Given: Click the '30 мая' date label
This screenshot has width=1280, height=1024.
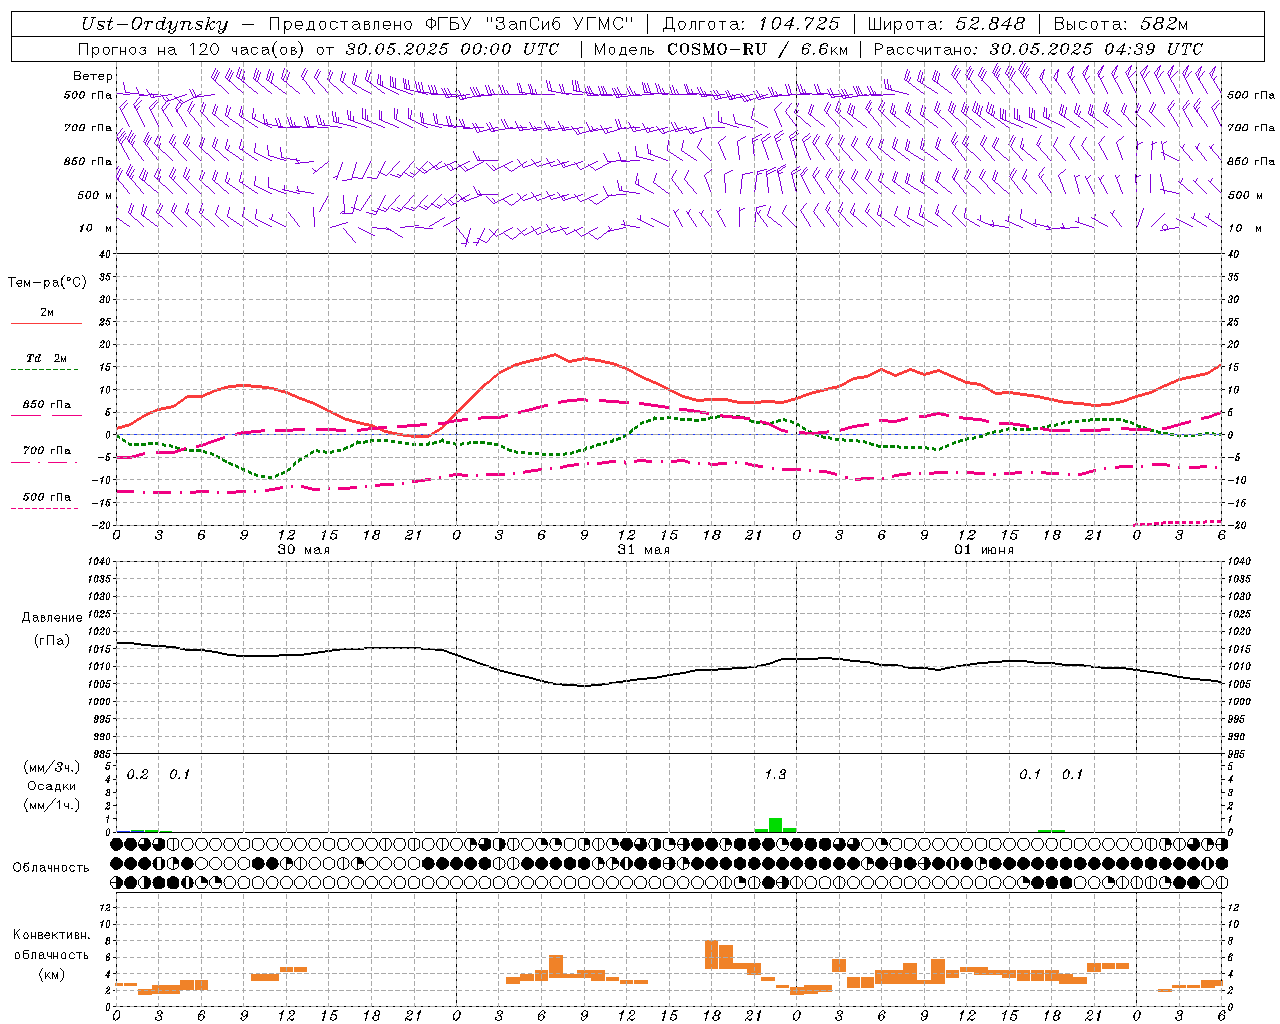Looking at the screenshot, I should (x=303, y=550).
